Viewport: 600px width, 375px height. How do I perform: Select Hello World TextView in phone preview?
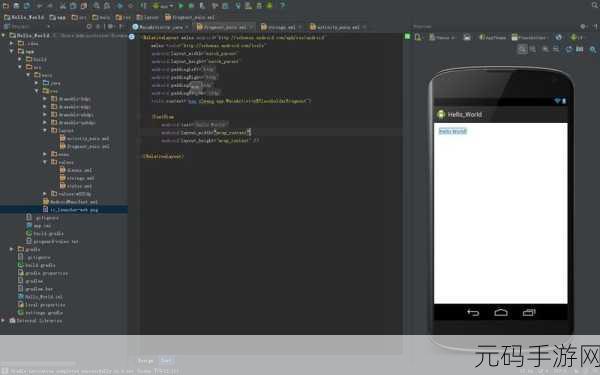[453, 131]
